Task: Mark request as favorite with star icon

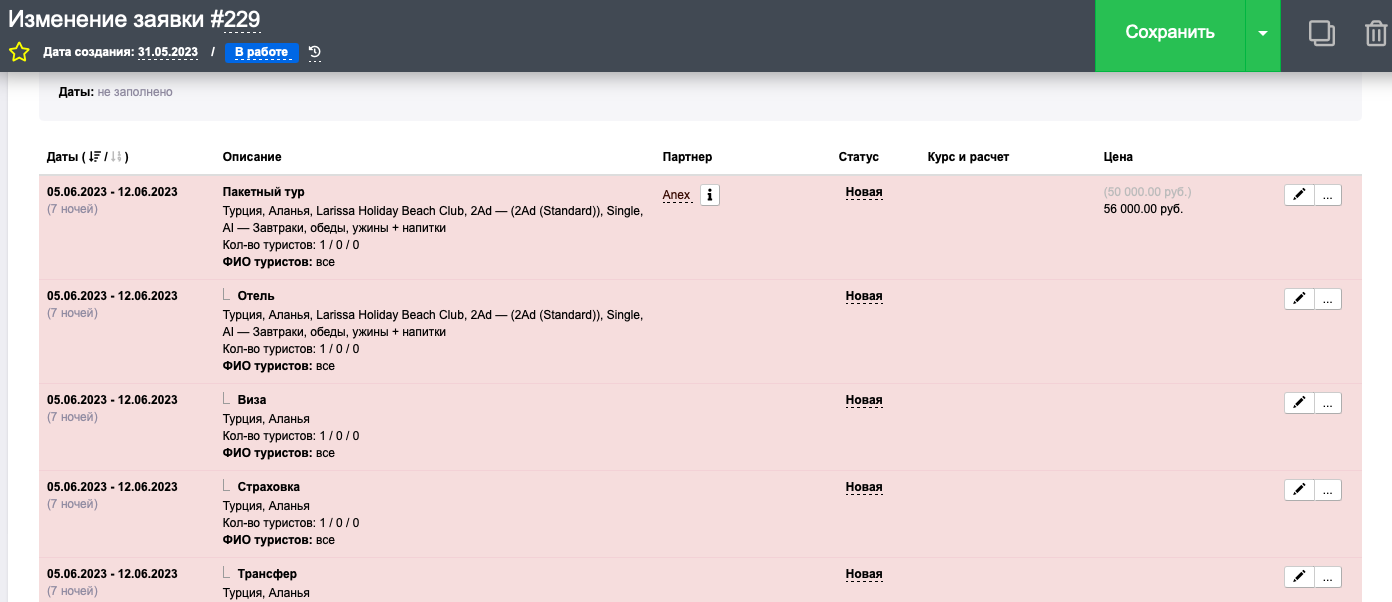Action: click(19, 52)
